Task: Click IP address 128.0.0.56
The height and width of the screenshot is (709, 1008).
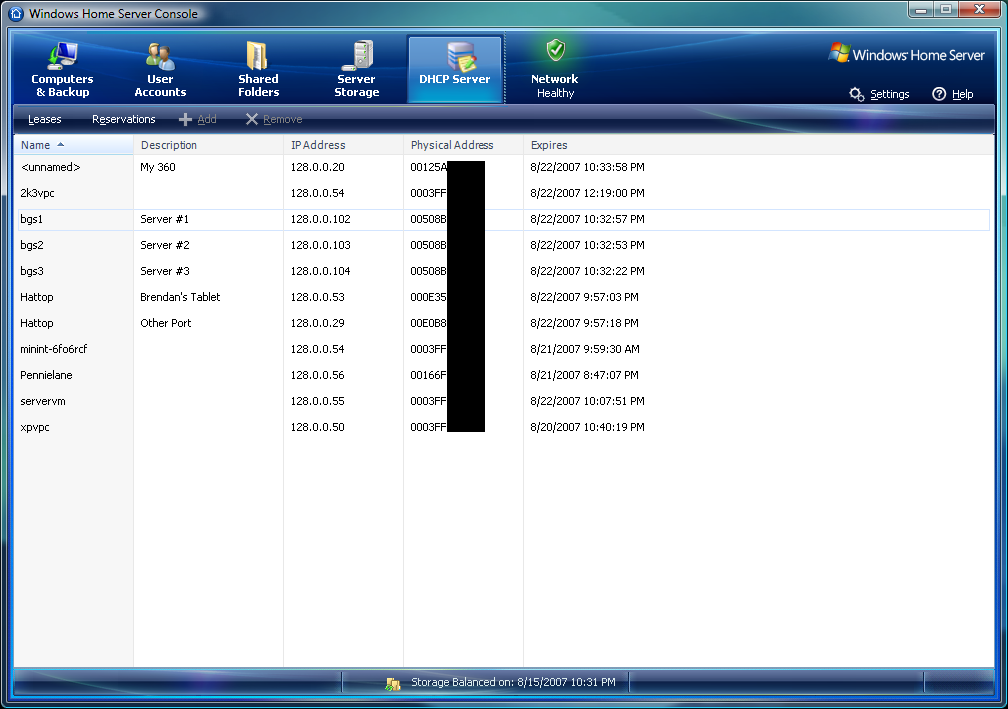Action: (318, 375)
